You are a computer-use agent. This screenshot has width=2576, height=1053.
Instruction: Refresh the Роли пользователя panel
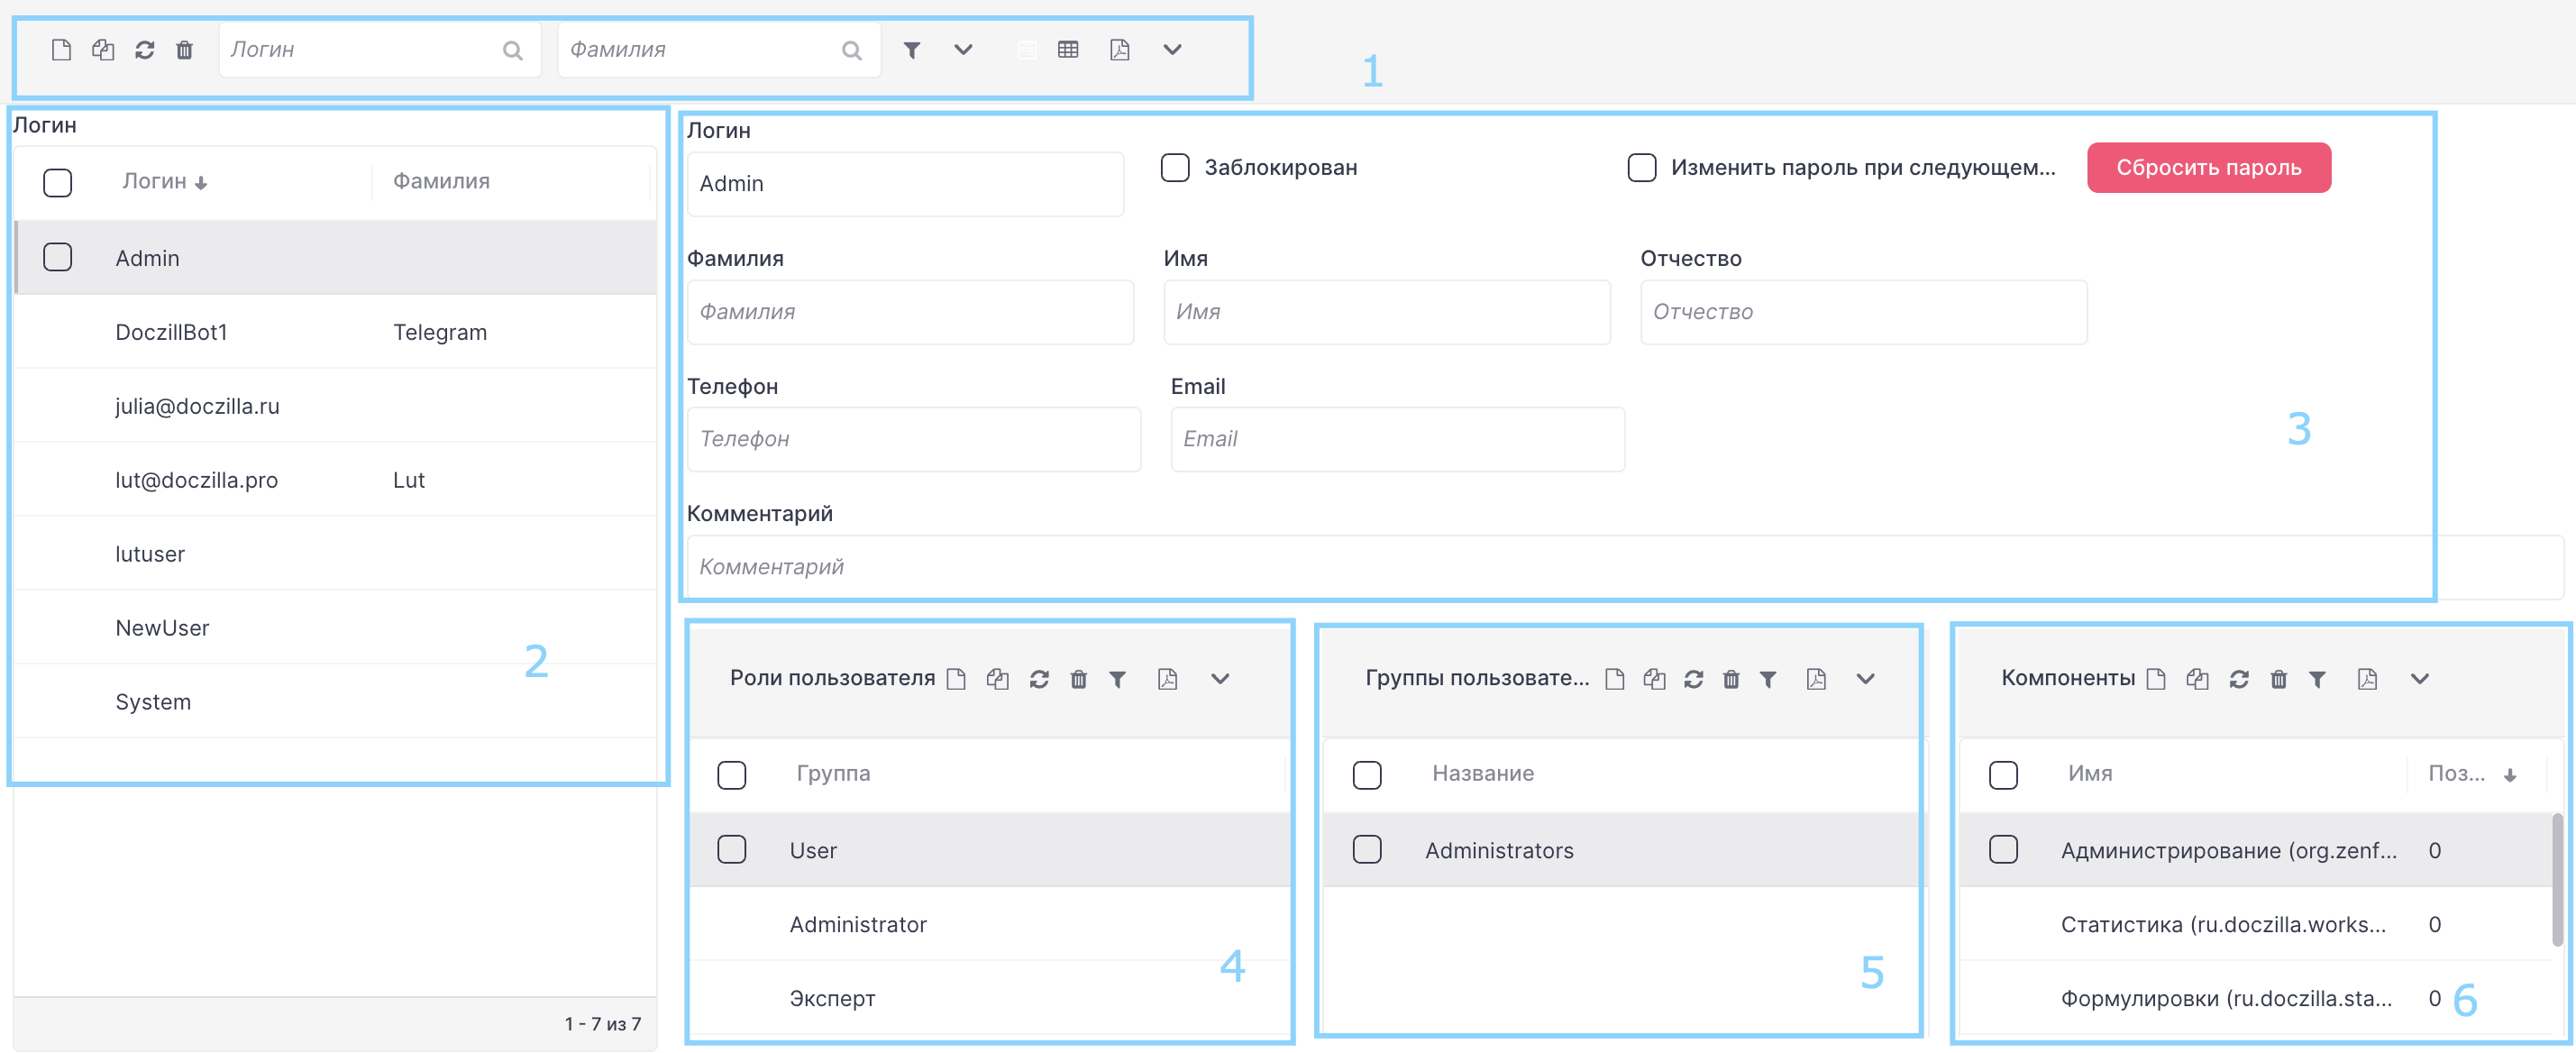(1040, 679)
